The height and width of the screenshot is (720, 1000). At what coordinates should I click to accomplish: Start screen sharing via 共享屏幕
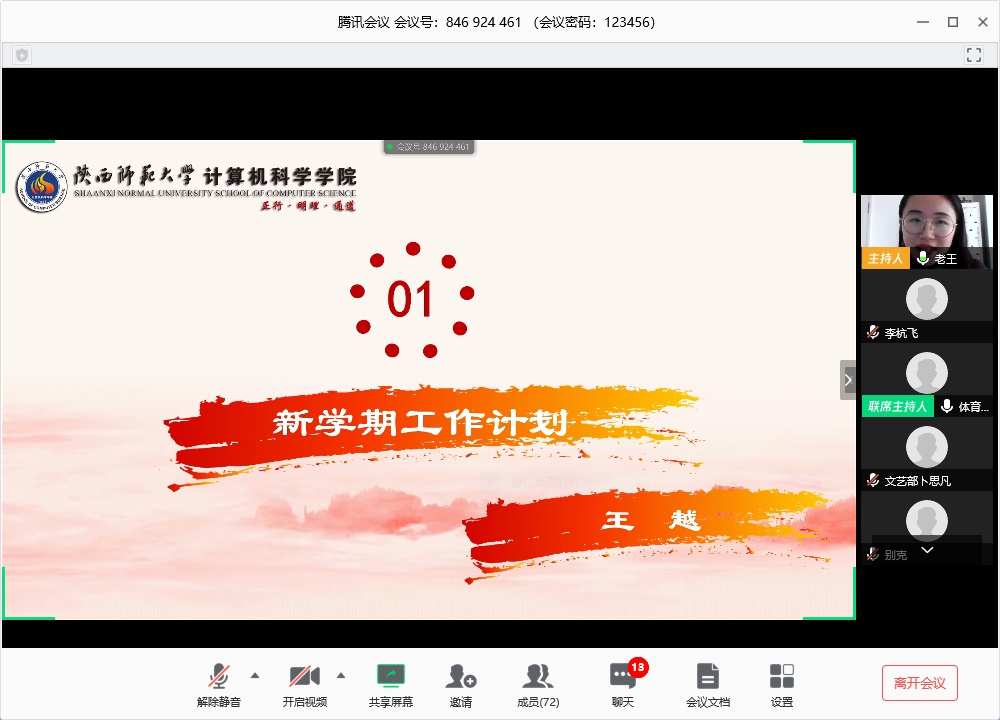coord(390,684)
